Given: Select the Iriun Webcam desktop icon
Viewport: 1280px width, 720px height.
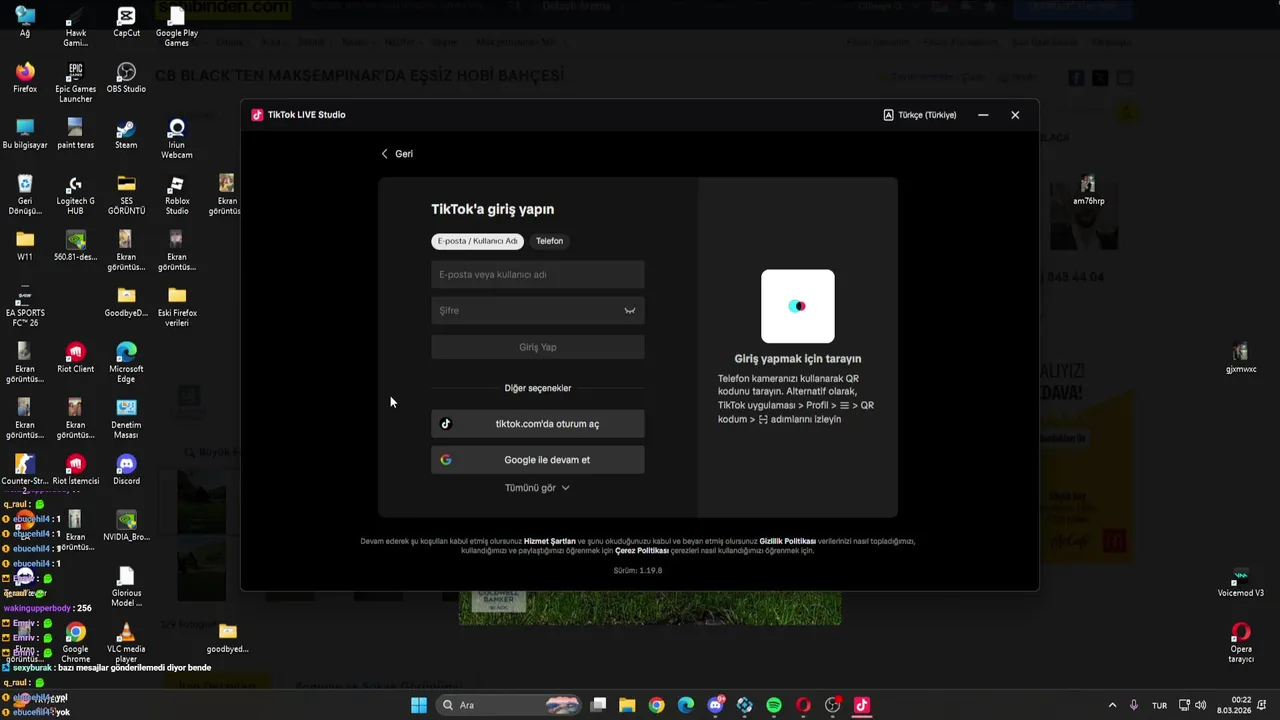Looking at the screenshot, I should click(177, 139).
